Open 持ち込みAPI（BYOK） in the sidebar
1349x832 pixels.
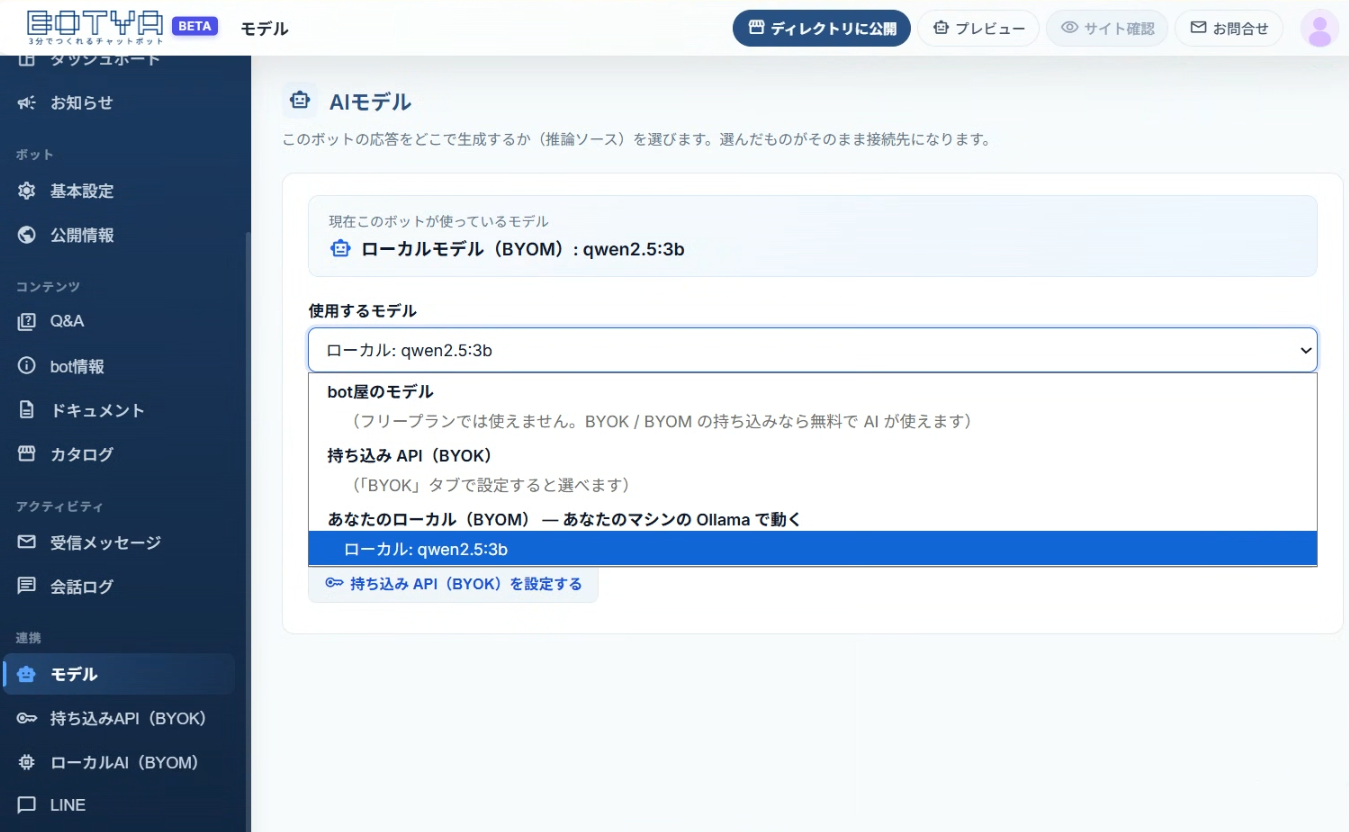pyautogui.click(x=118, y=718)
